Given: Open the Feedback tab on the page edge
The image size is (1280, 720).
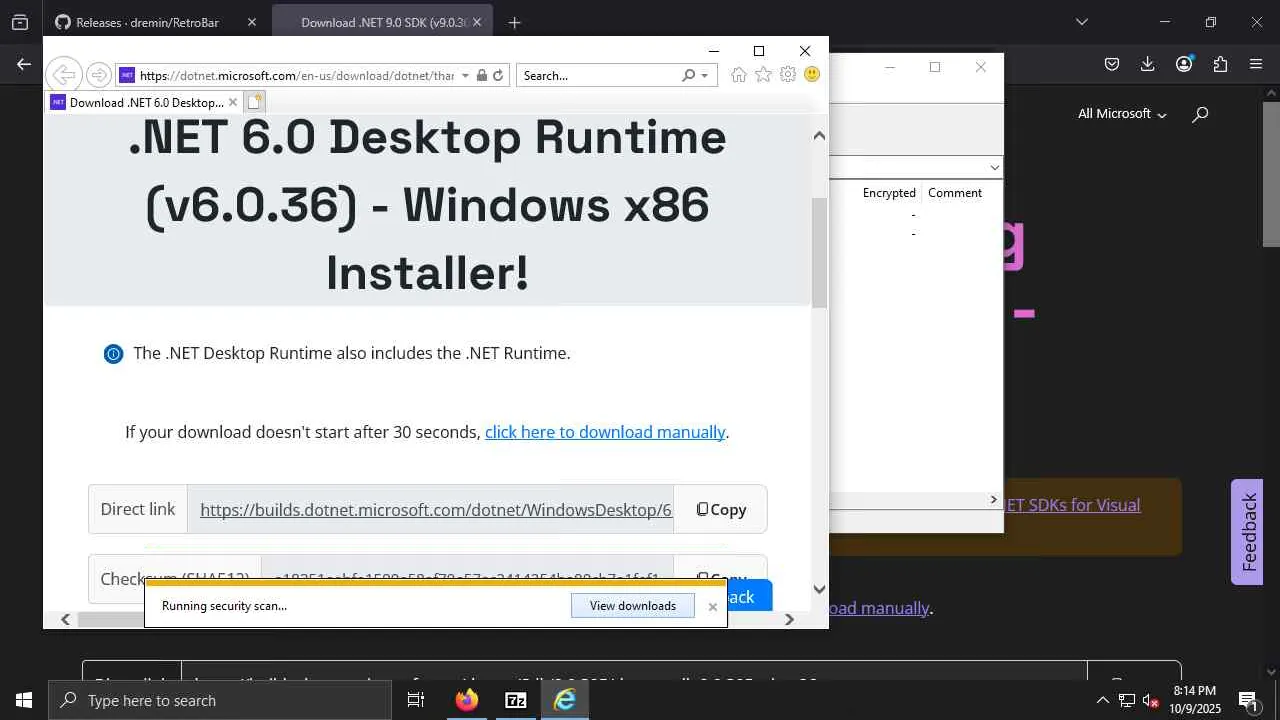Looking at the screenshot, I should coord(1247,532).
